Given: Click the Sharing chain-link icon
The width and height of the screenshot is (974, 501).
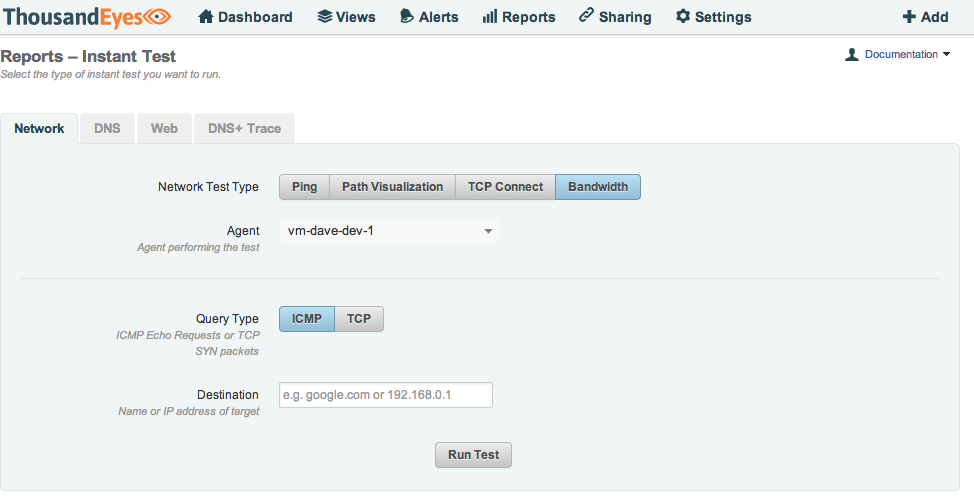Looking at the screenshot, I should tap(586, 16).
